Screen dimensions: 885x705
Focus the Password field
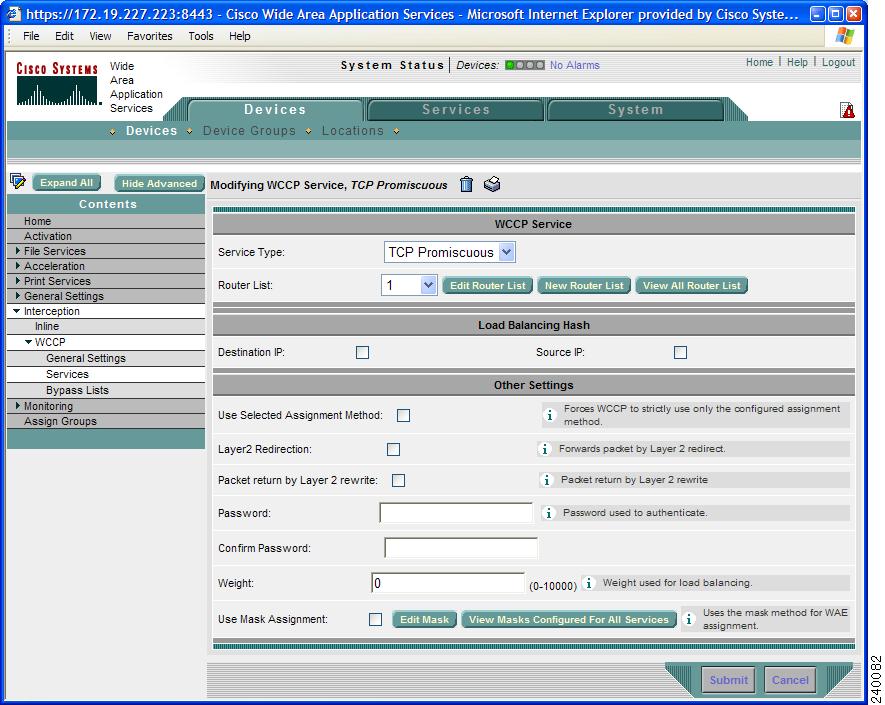click(456, 513)
